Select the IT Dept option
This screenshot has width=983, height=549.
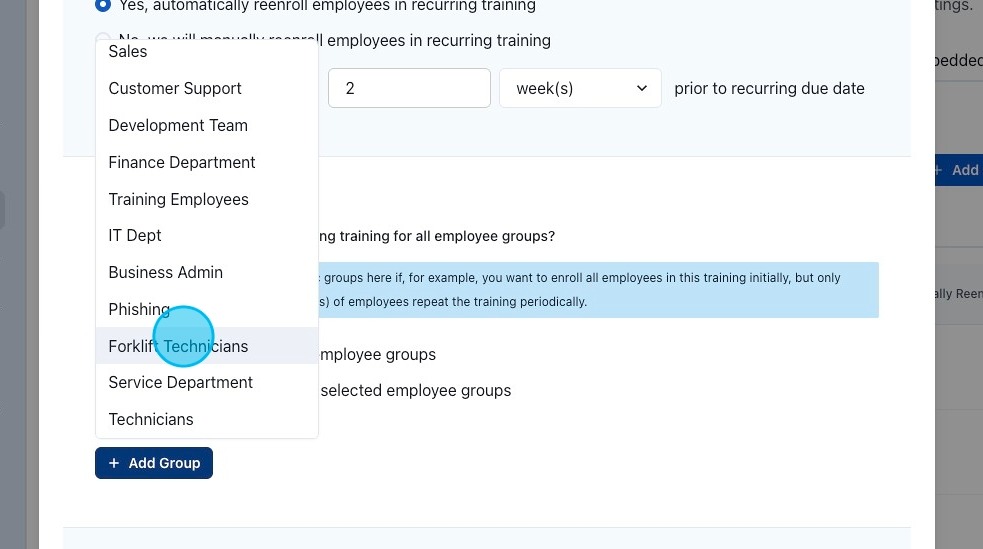[x=135, y=235]
